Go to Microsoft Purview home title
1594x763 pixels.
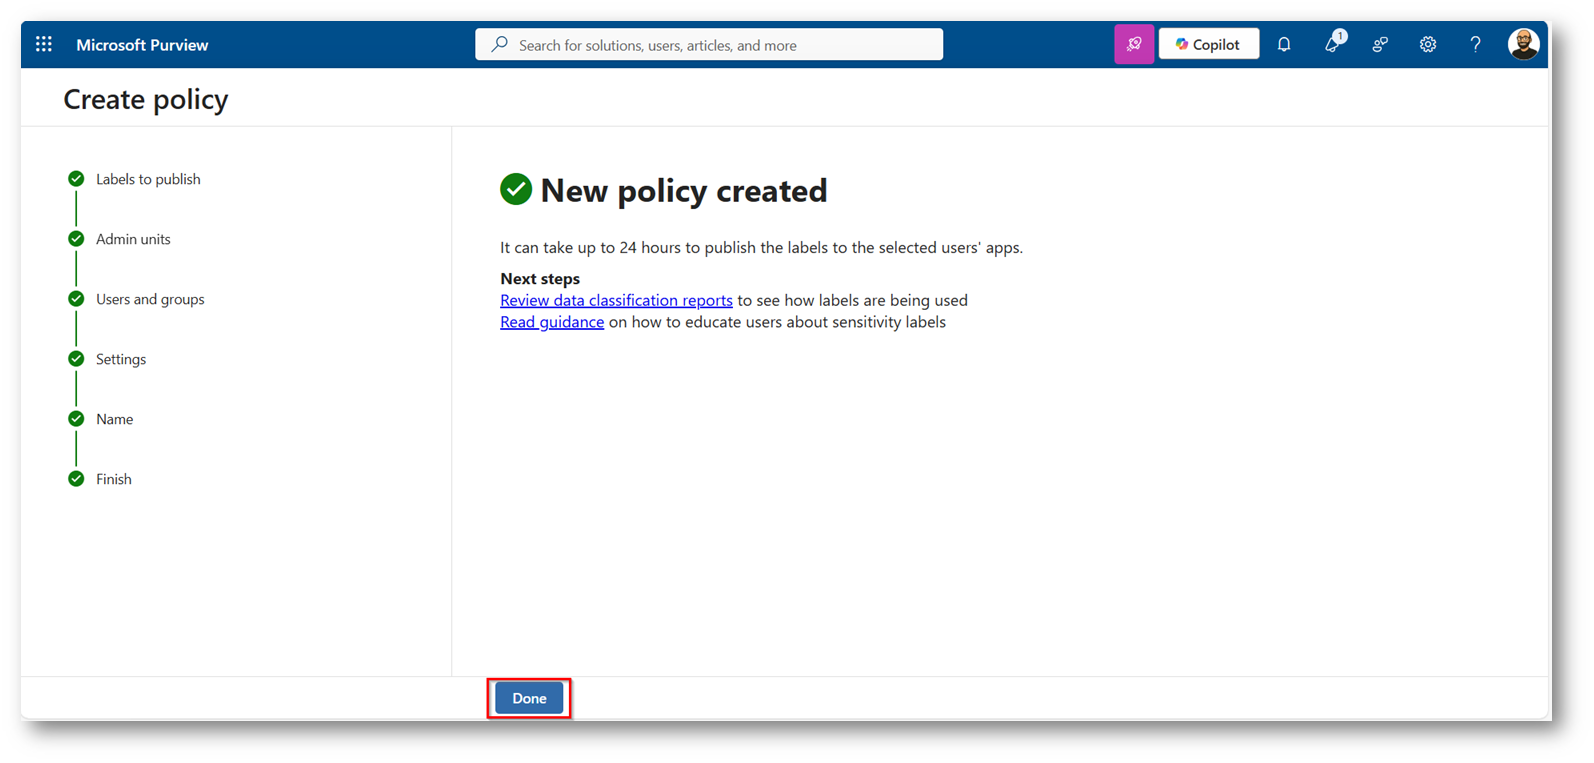pyautogui.click(x=142, y=45)
